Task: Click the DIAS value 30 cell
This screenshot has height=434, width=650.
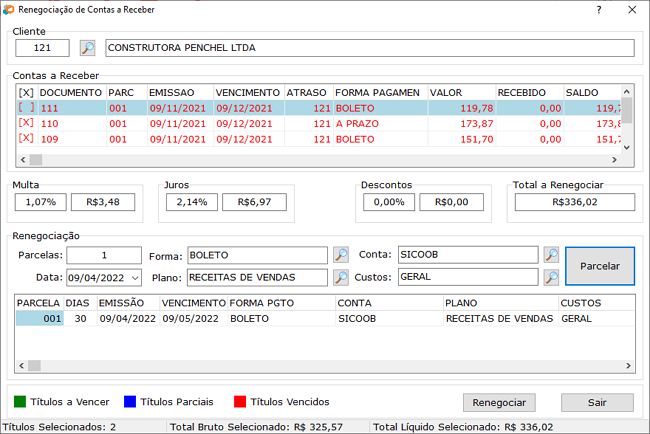Action: coord(80,318)
